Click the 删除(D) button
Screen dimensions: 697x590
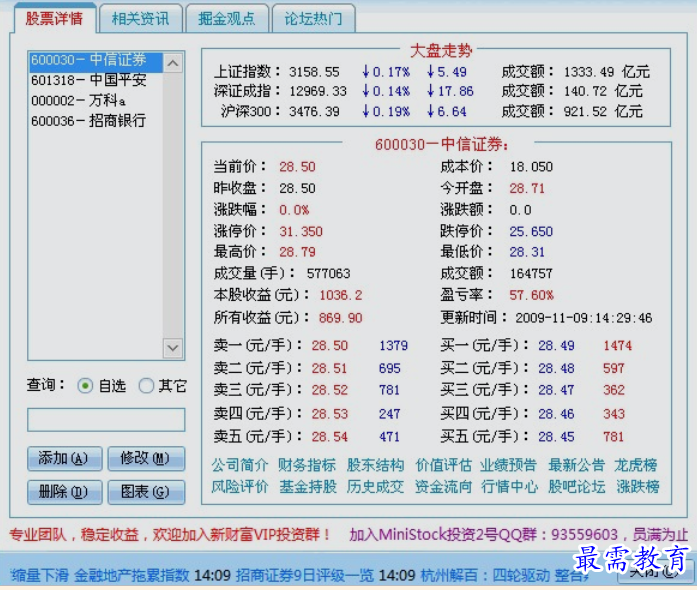(x=65, y=492)
